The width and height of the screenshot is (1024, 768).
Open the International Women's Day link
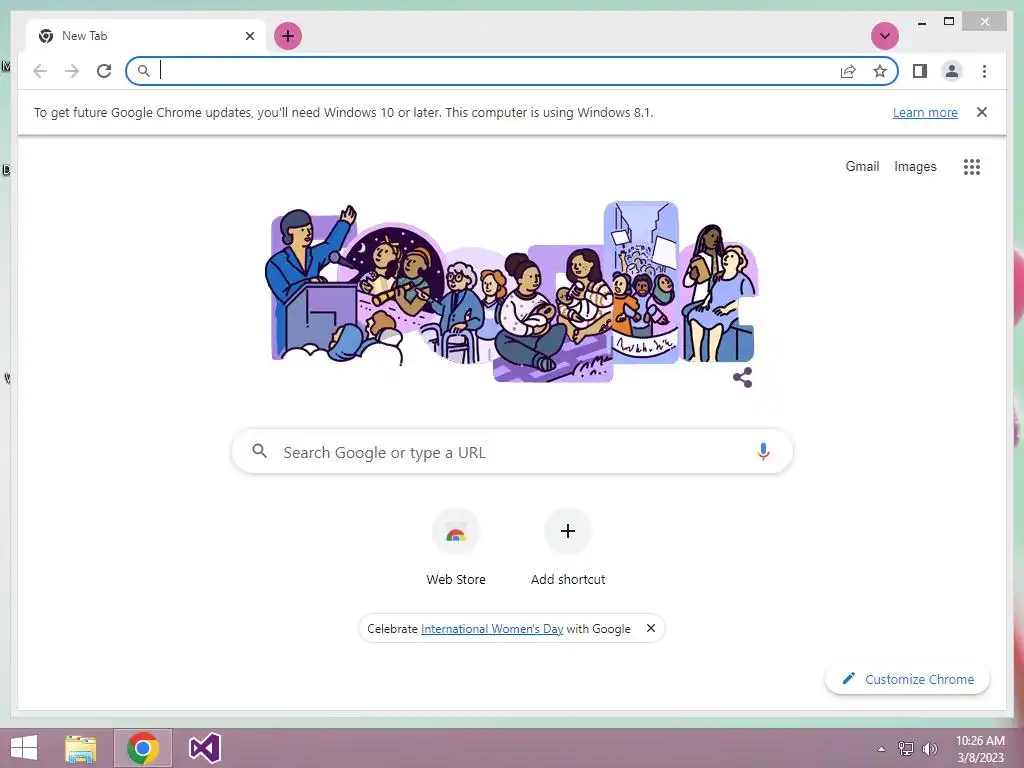[492, 628]
